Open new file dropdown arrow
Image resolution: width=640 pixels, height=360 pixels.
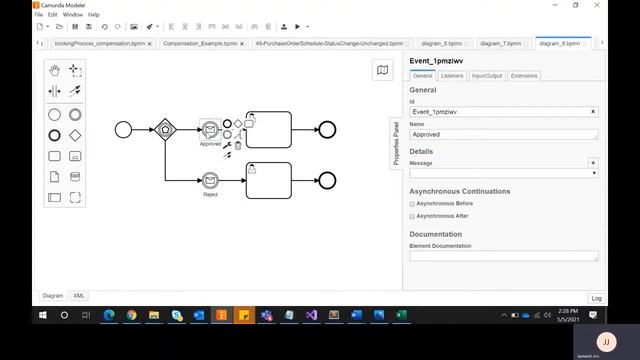[48, 27]
